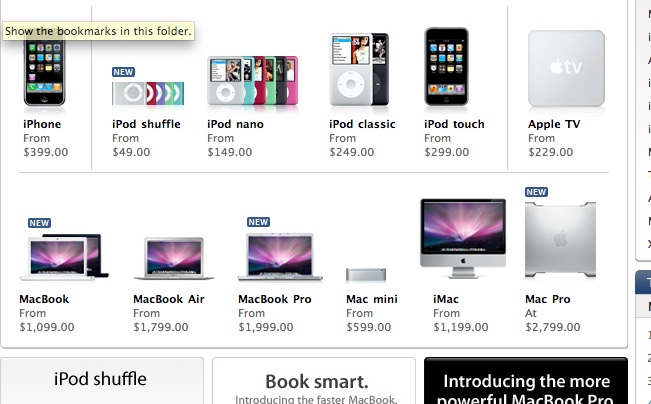The image size is (651, 404).
Task: Select the iMac desktop image
Action: pos(463,238)
